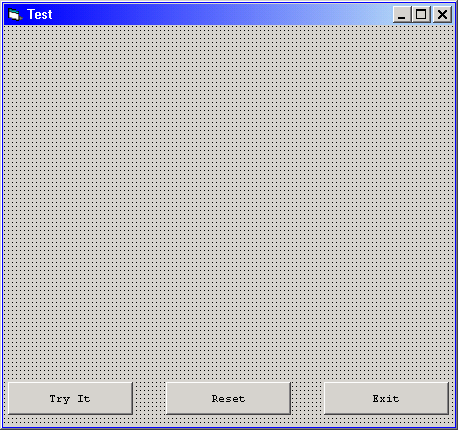Click the bottom-right window corner
Viewport: 458px width, 430px height.
coord(456,428)
